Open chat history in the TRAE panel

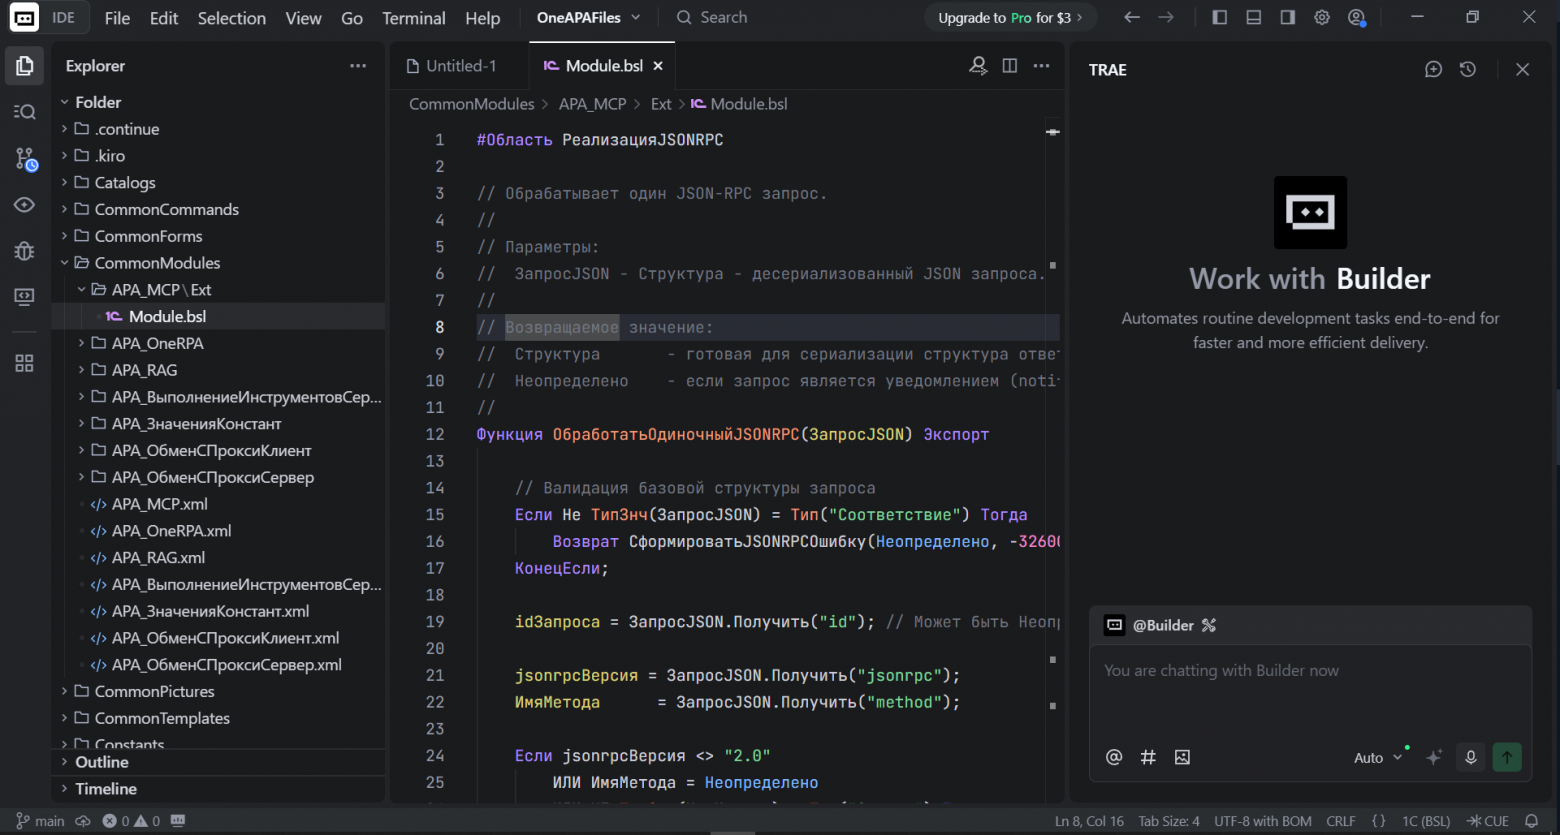pos(1468,69)
